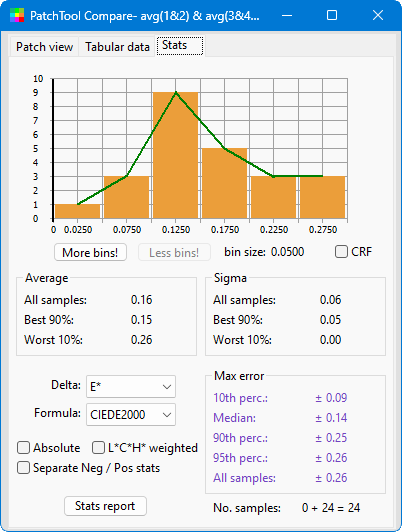Click Sigma Worst 10% value 0.00
The image size is (402, 532).
330,340
